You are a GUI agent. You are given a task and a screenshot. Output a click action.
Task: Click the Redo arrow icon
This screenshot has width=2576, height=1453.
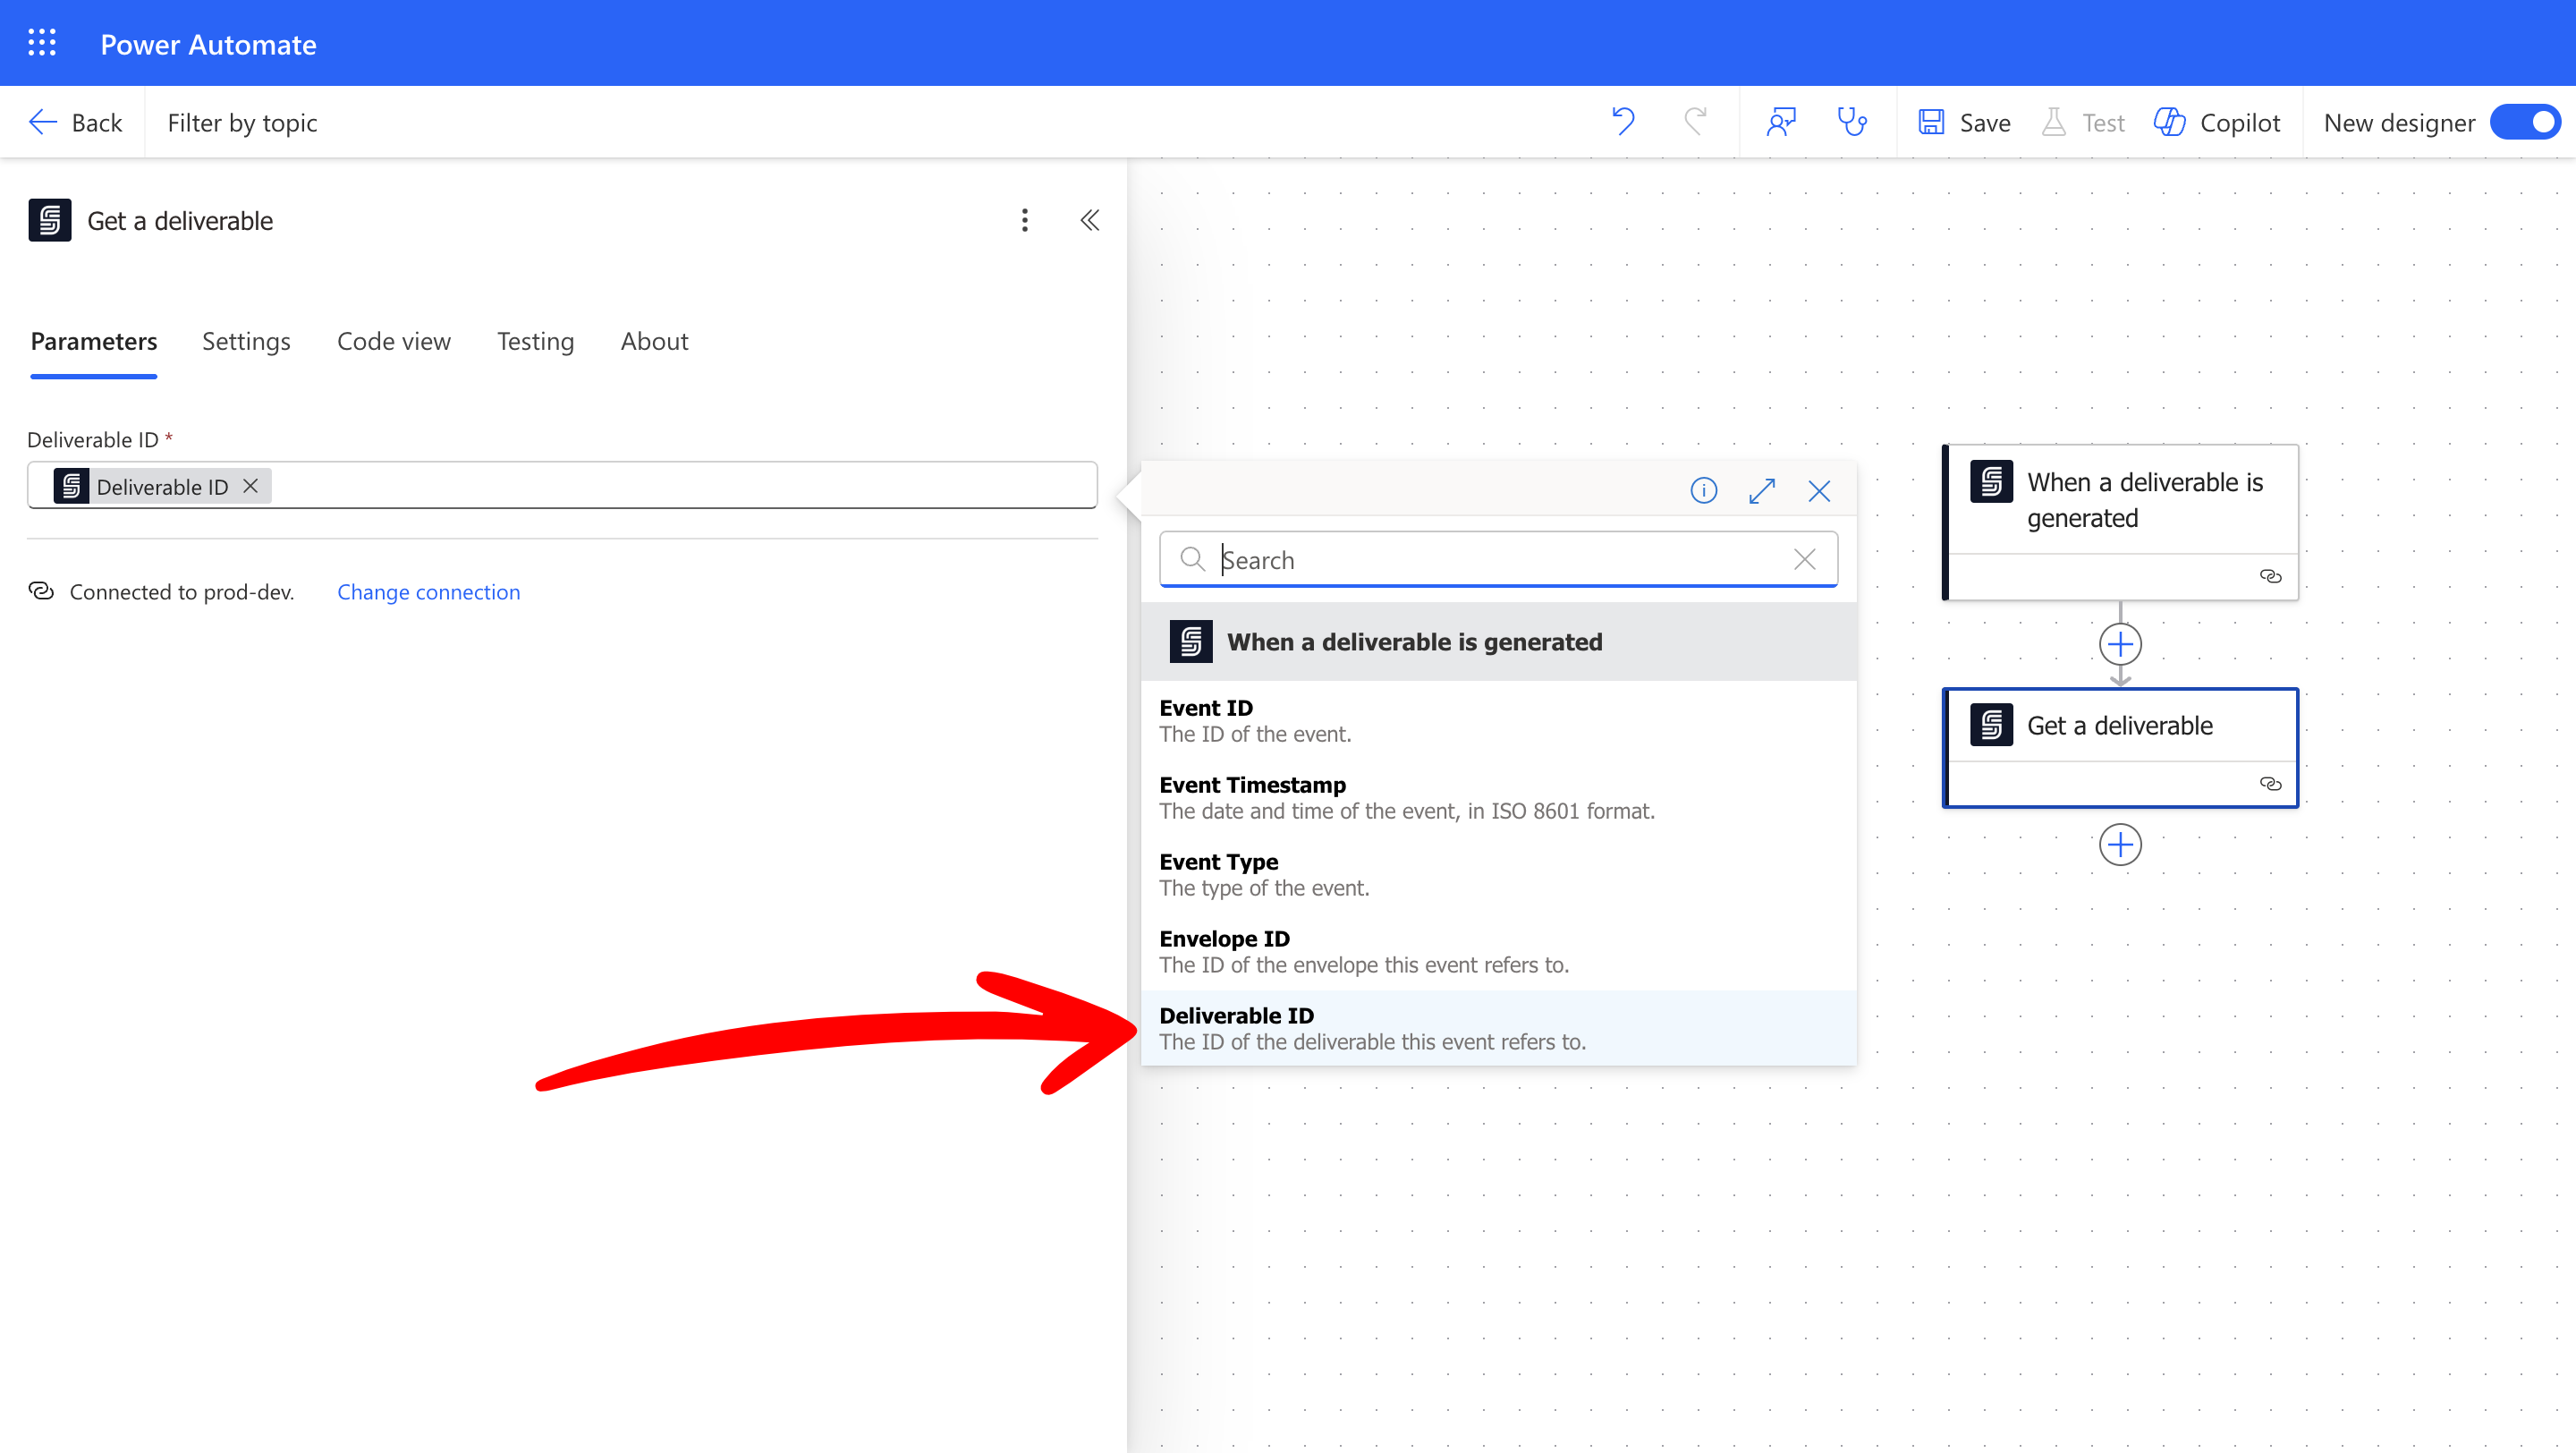coord(1695,122)
